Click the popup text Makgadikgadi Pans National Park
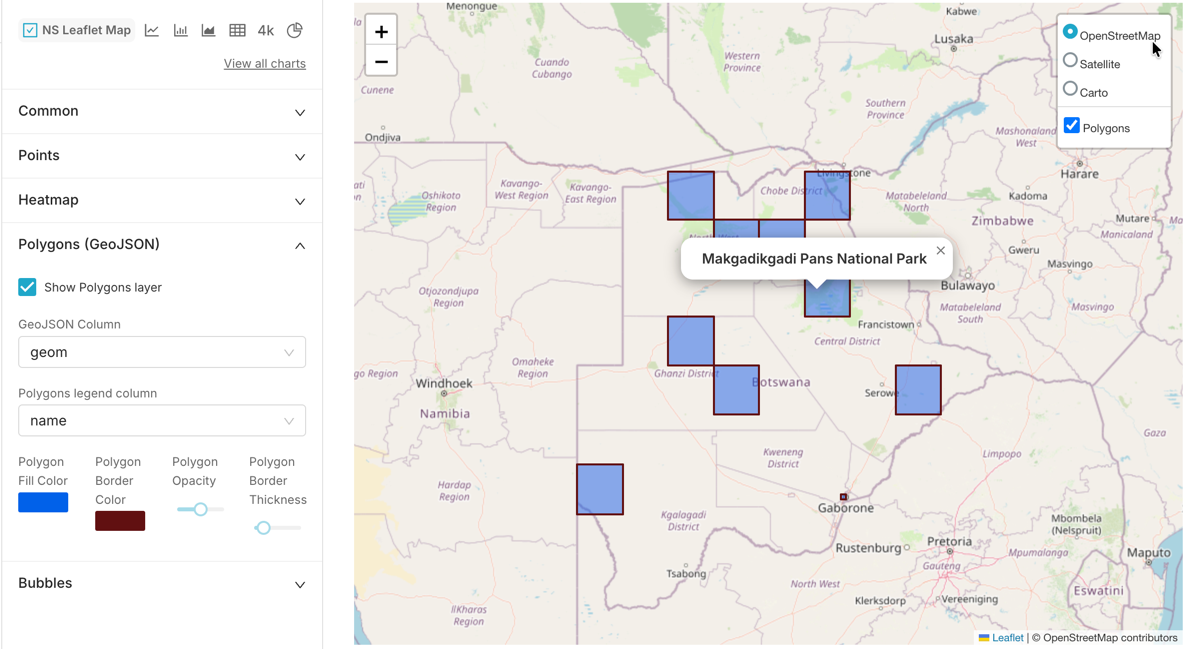The width and height of the screenshot is (1186, 649). [x=814, y=259]
